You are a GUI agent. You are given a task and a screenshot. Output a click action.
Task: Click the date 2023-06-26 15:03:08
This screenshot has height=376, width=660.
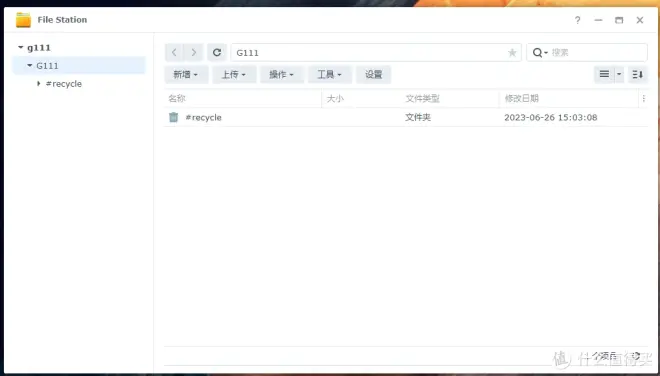click(x=551, y=117)
